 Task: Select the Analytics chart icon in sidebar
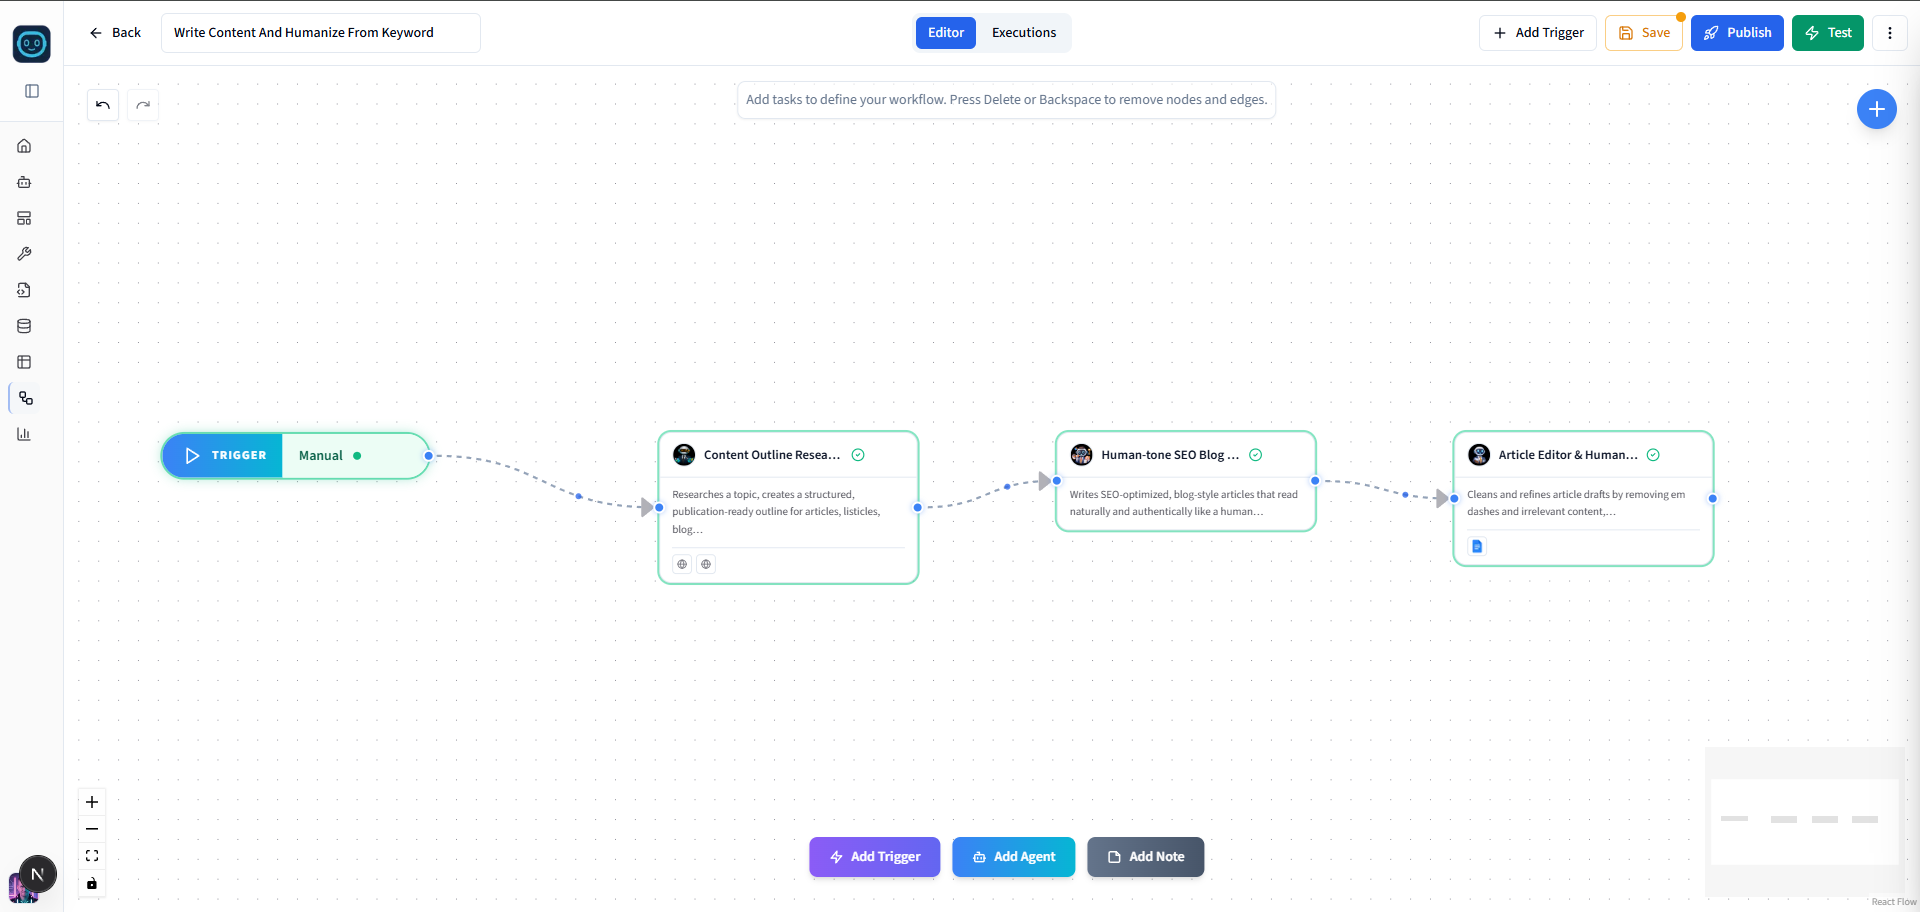coord(24,434)
